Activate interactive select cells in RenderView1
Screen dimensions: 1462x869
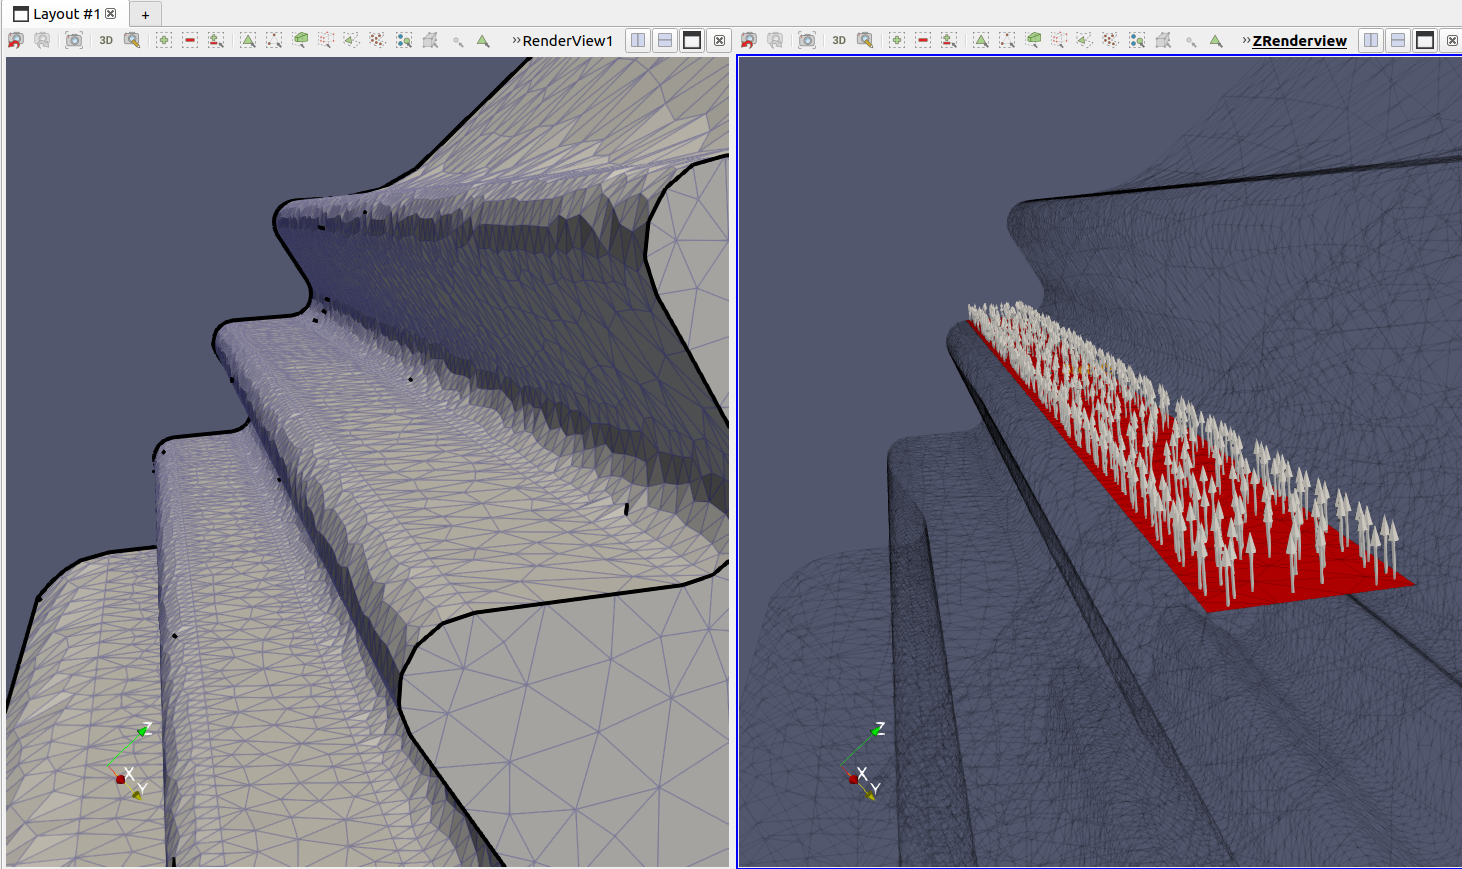pyautogui.click(x=430, y=40)
